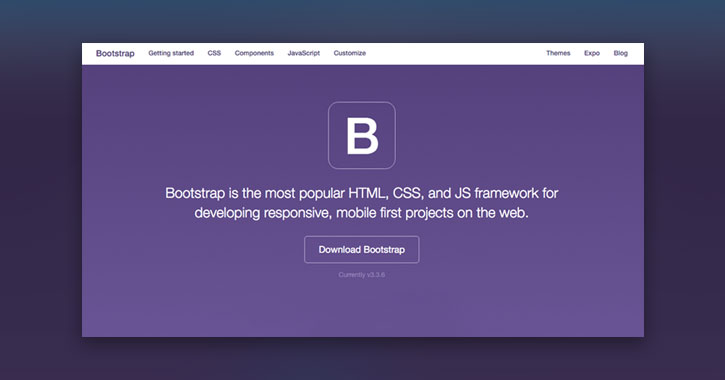Viewport: 725px width, 380px height.
Task: Click the large Bootstrap B logo
Action: (x=362, y=135)
